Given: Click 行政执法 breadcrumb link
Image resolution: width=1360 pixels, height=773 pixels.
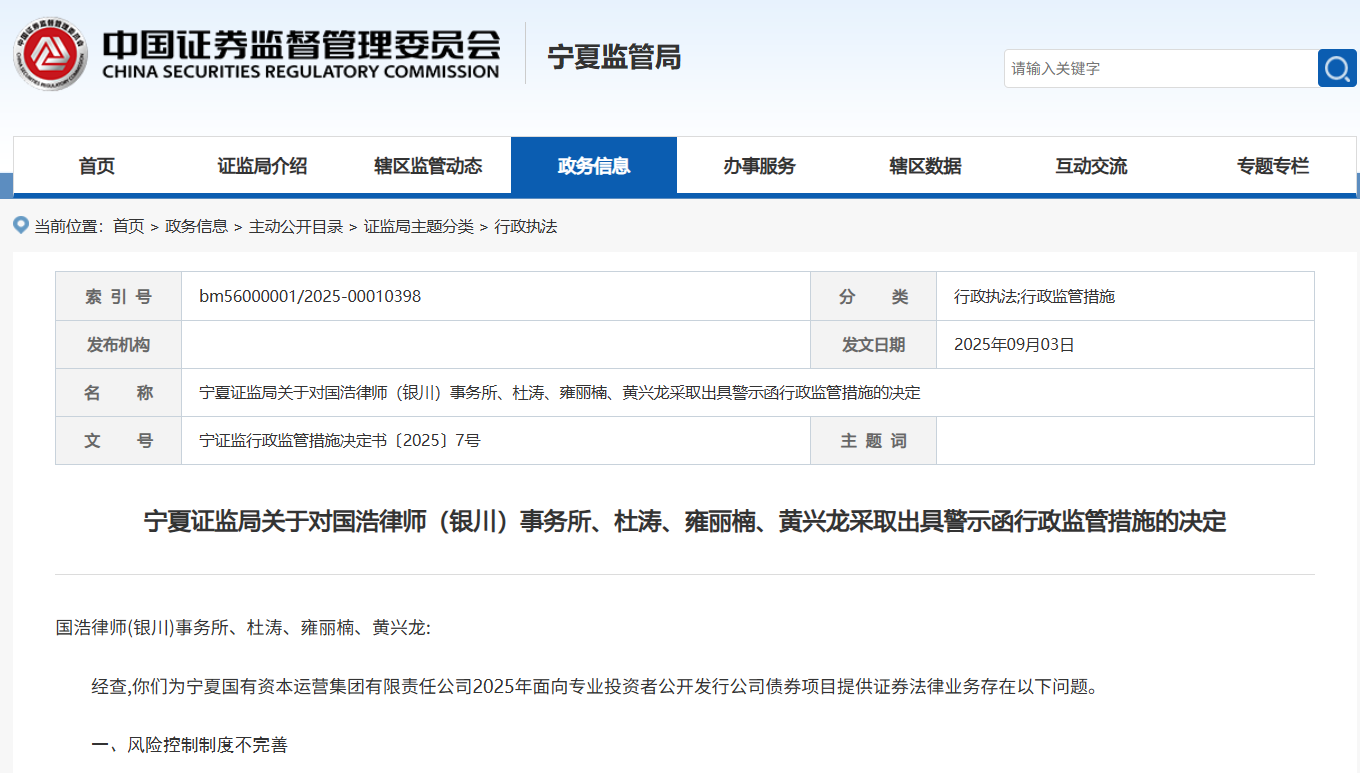Looking at the screenshot, I should click(x=525, y=226).
